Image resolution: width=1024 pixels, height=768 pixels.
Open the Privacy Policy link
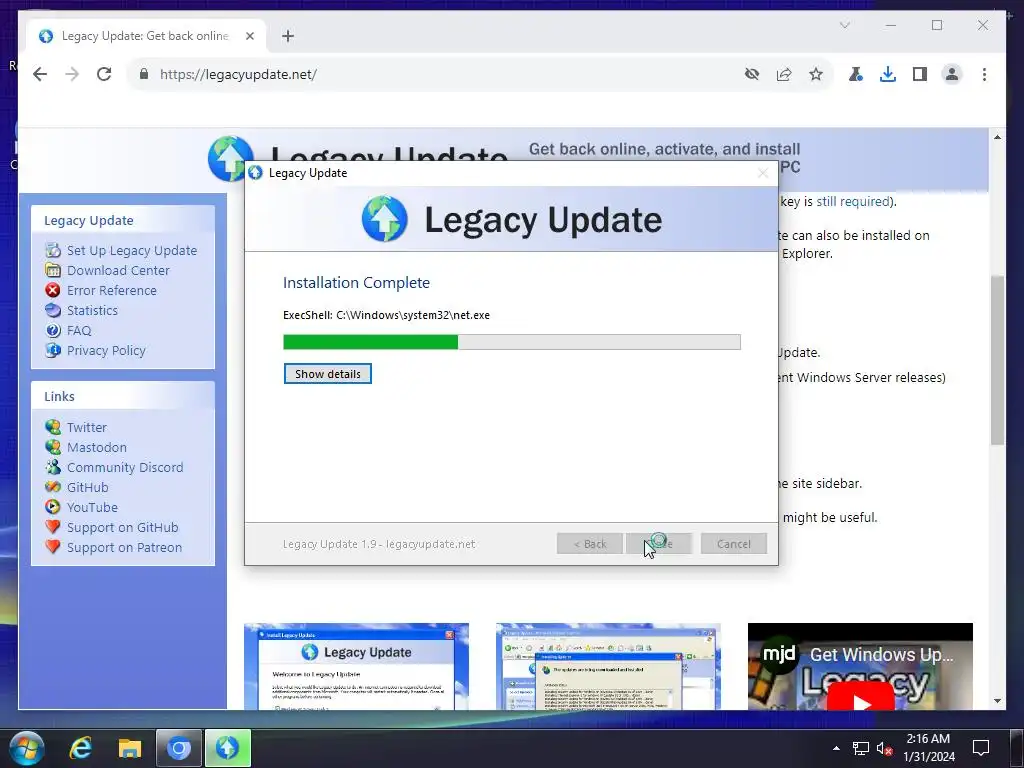coord(106,351)
